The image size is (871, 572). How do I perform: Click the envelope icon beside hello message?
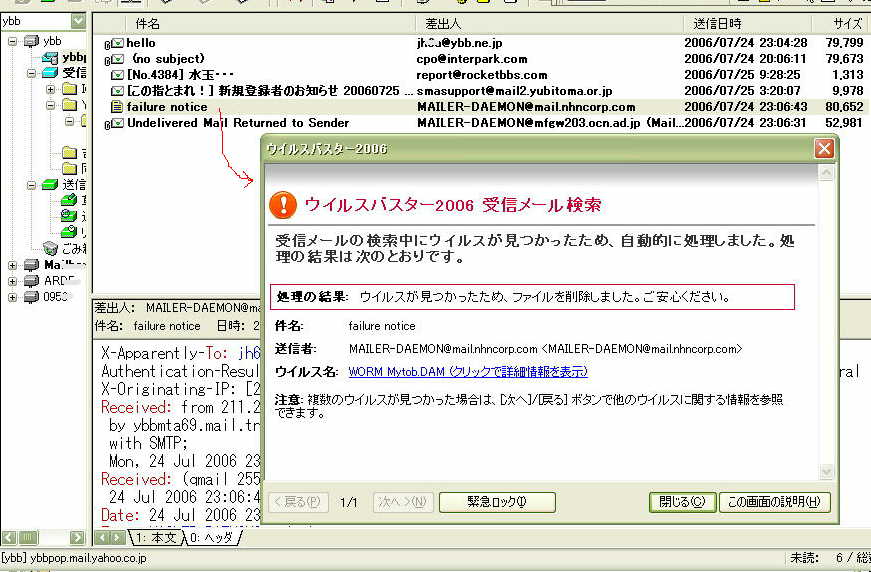117,43
